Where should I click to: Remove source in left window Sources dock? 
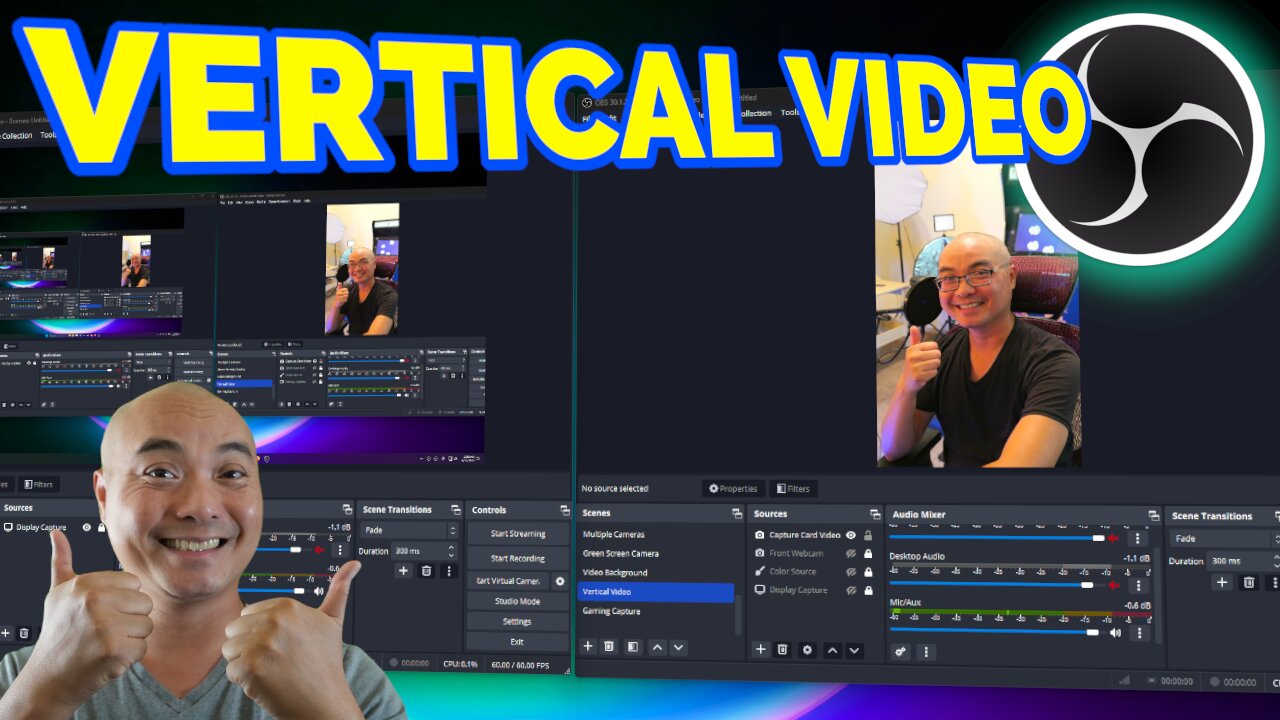24,633
